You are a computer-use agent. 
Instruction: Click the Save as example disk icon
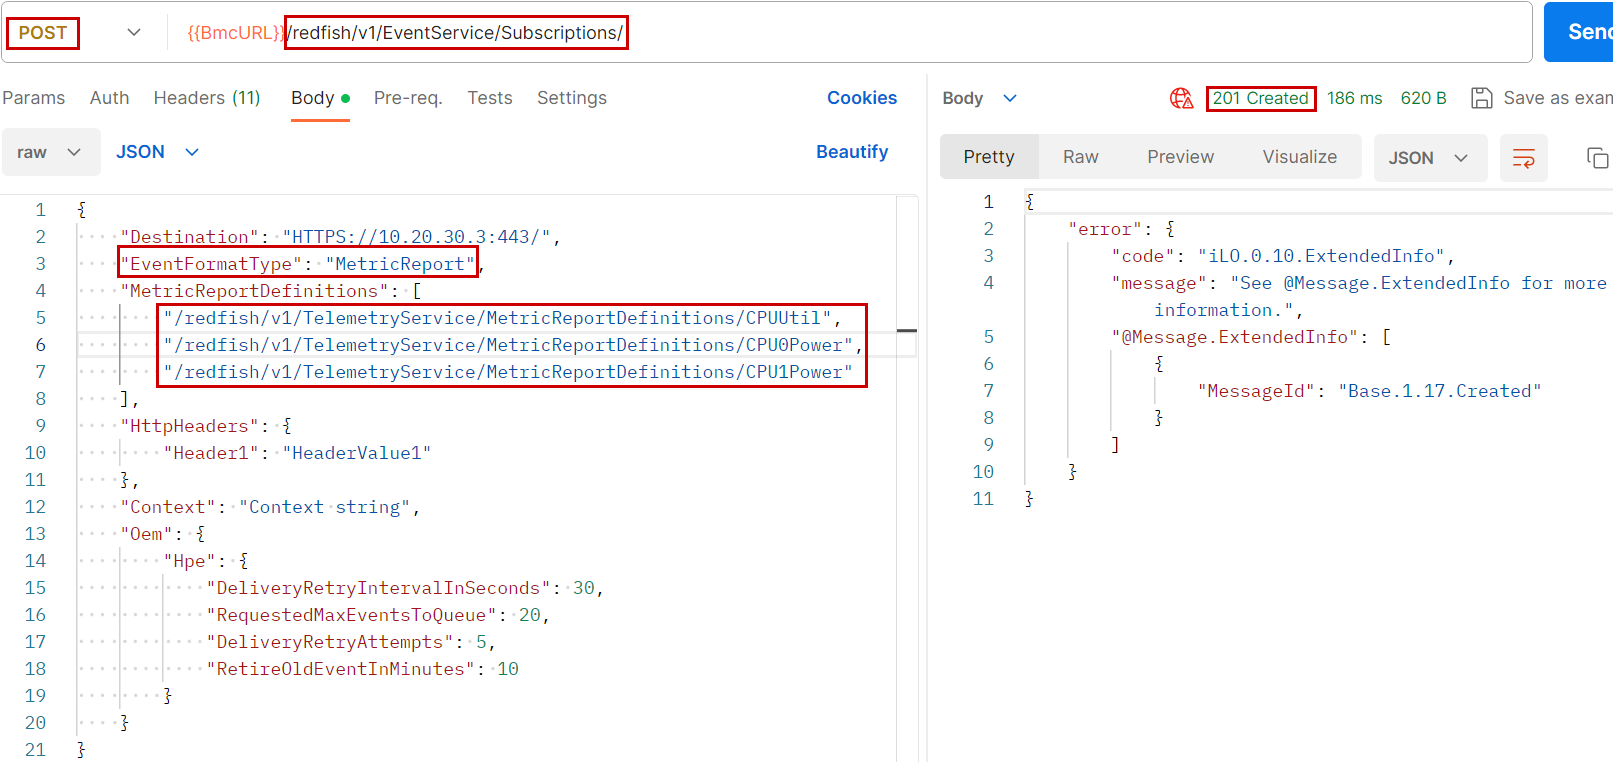[1481, 98]
